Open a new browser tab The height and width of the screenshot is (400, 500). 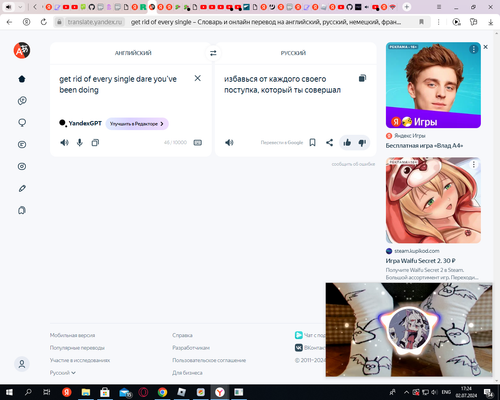(407, 7)
